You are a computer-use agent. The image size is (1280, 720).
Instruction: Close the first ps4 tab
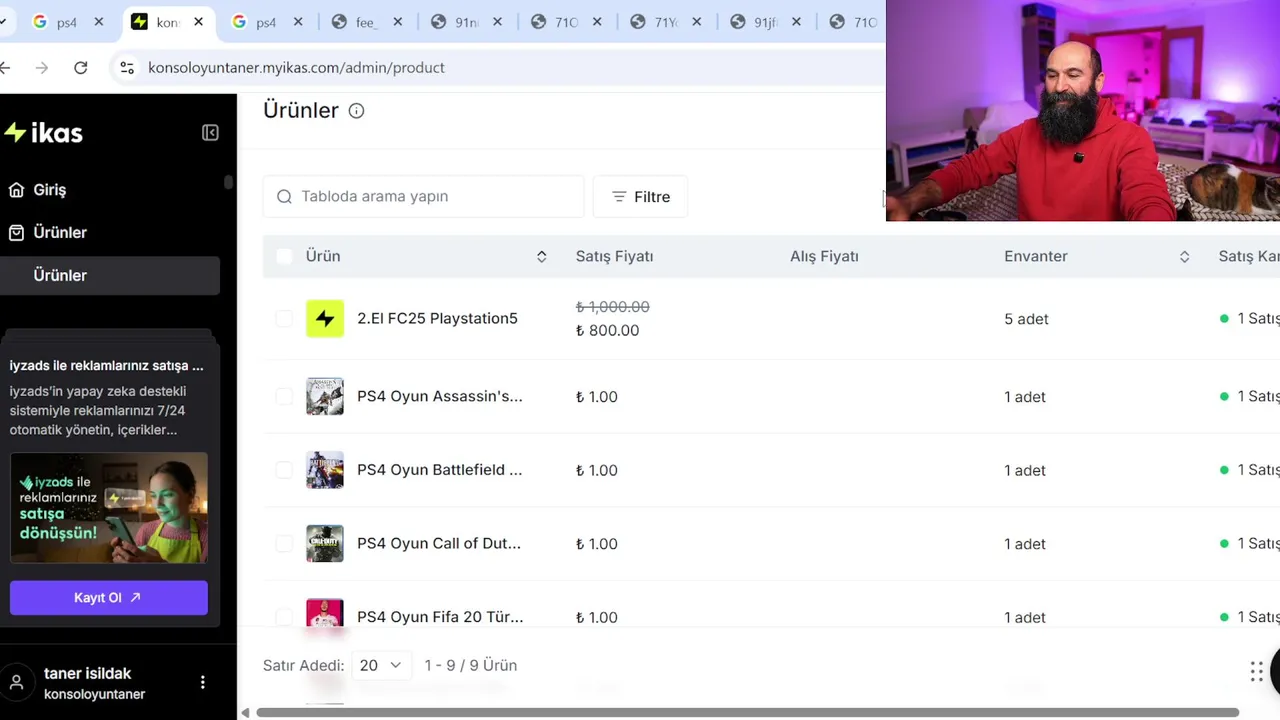tap(99, 22)
